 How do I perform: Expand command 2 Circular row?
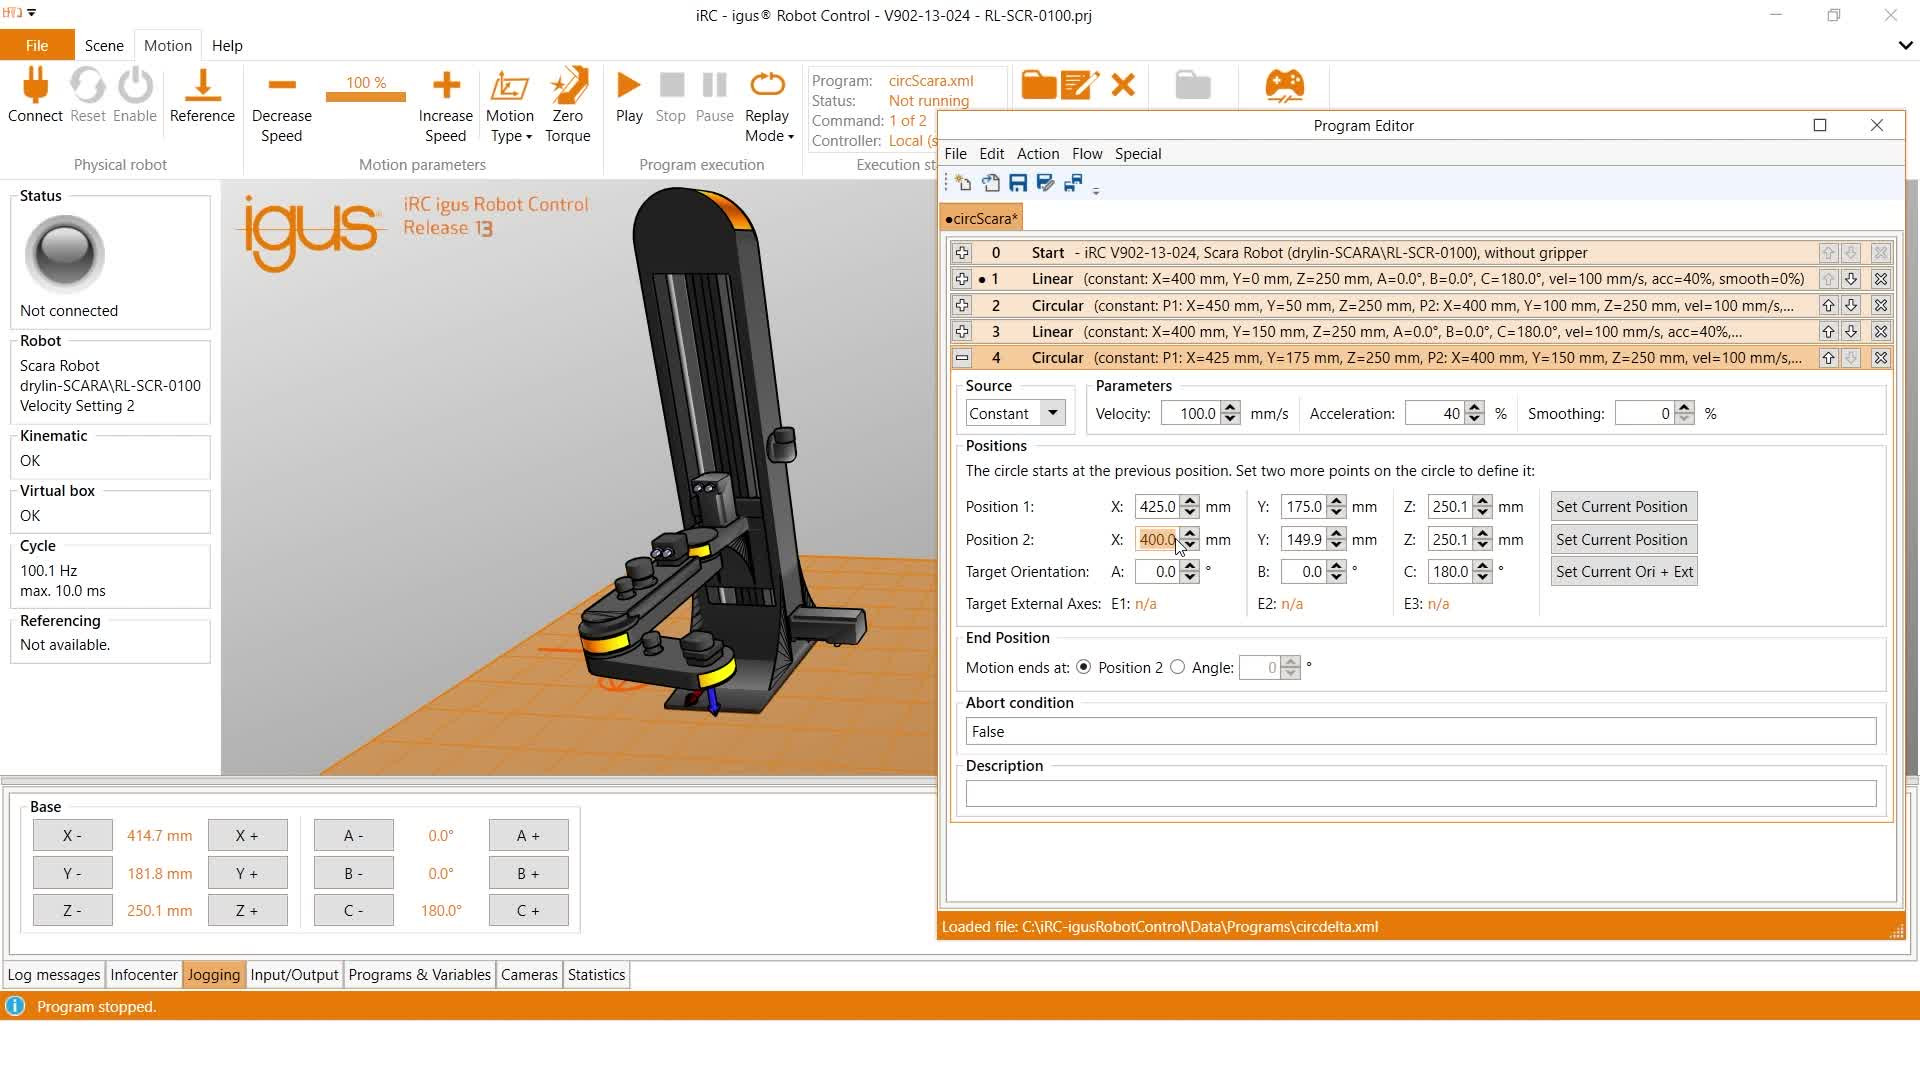pyautogui.click(x=962, y=305)
